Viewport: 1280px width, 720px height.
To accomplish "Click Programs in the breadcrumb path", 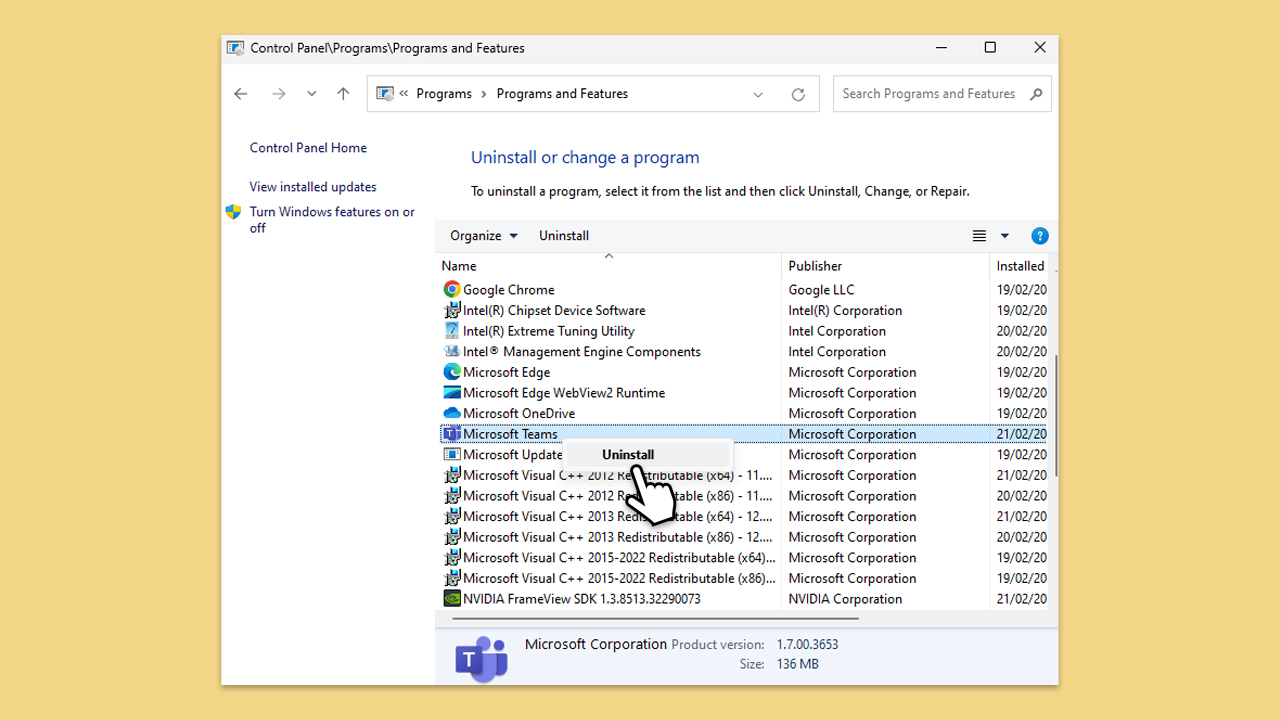I will [444, 94].
